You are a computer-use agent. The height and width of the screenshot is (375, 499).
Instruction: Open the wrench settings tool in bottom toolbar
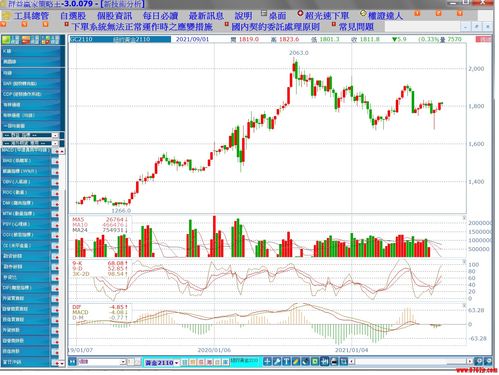click(277, 362)
